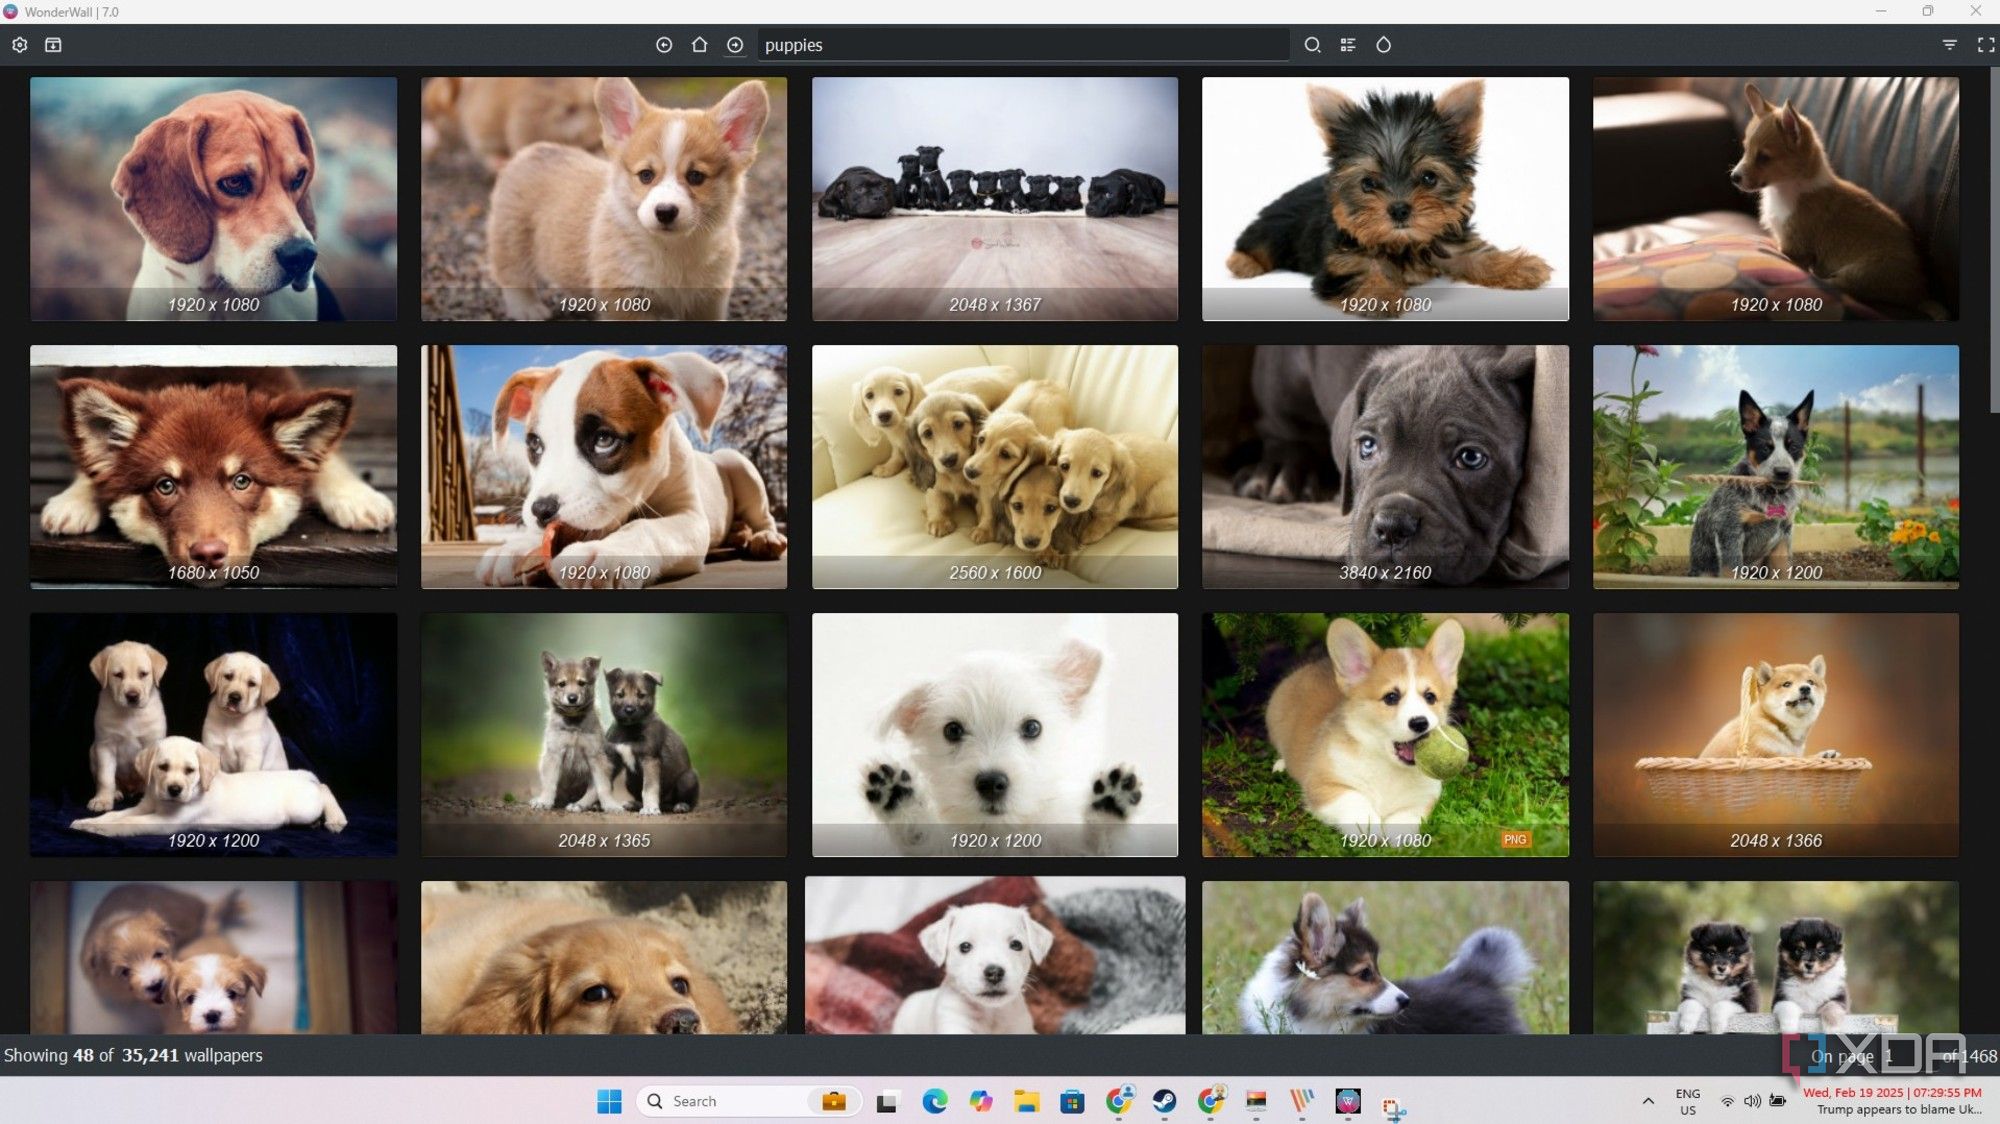Open Copilot from the taskbar
Image resolution: width=2000 pixels, height=1124 pixels.
(x=980, y=1102)
